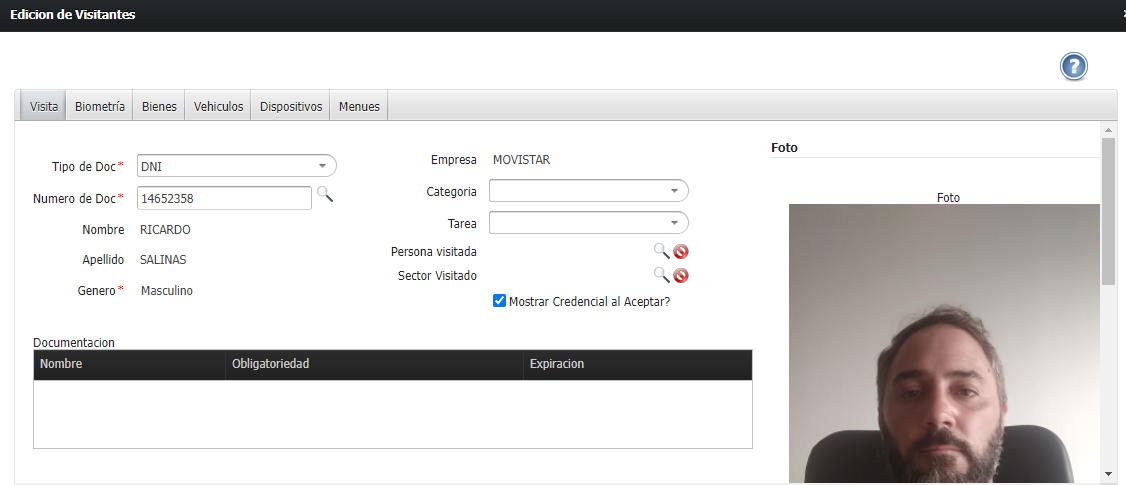Open the Tipo de Doc dropdown
Image resolution: width=1126 pixels, height=485 pixels.
tap(322, 166)
